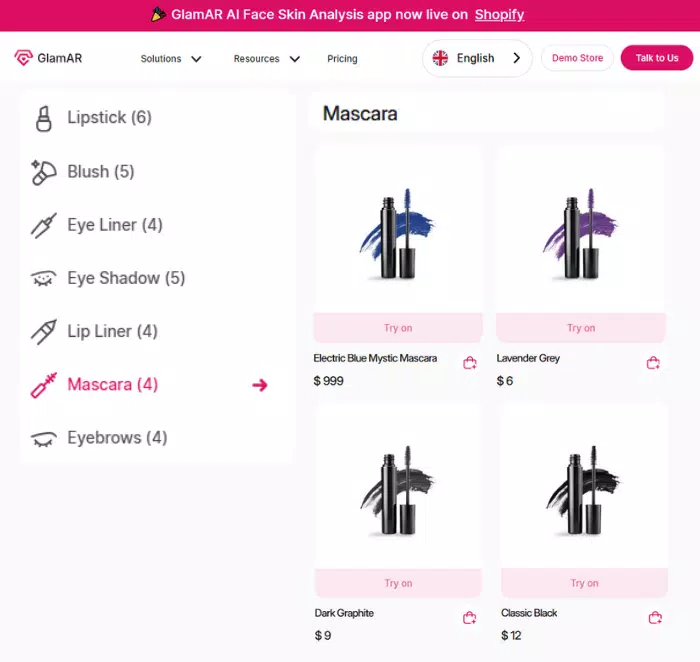Expand the Solutions dropdown menu
Screen dimensions: 700x662
[171, 58]
